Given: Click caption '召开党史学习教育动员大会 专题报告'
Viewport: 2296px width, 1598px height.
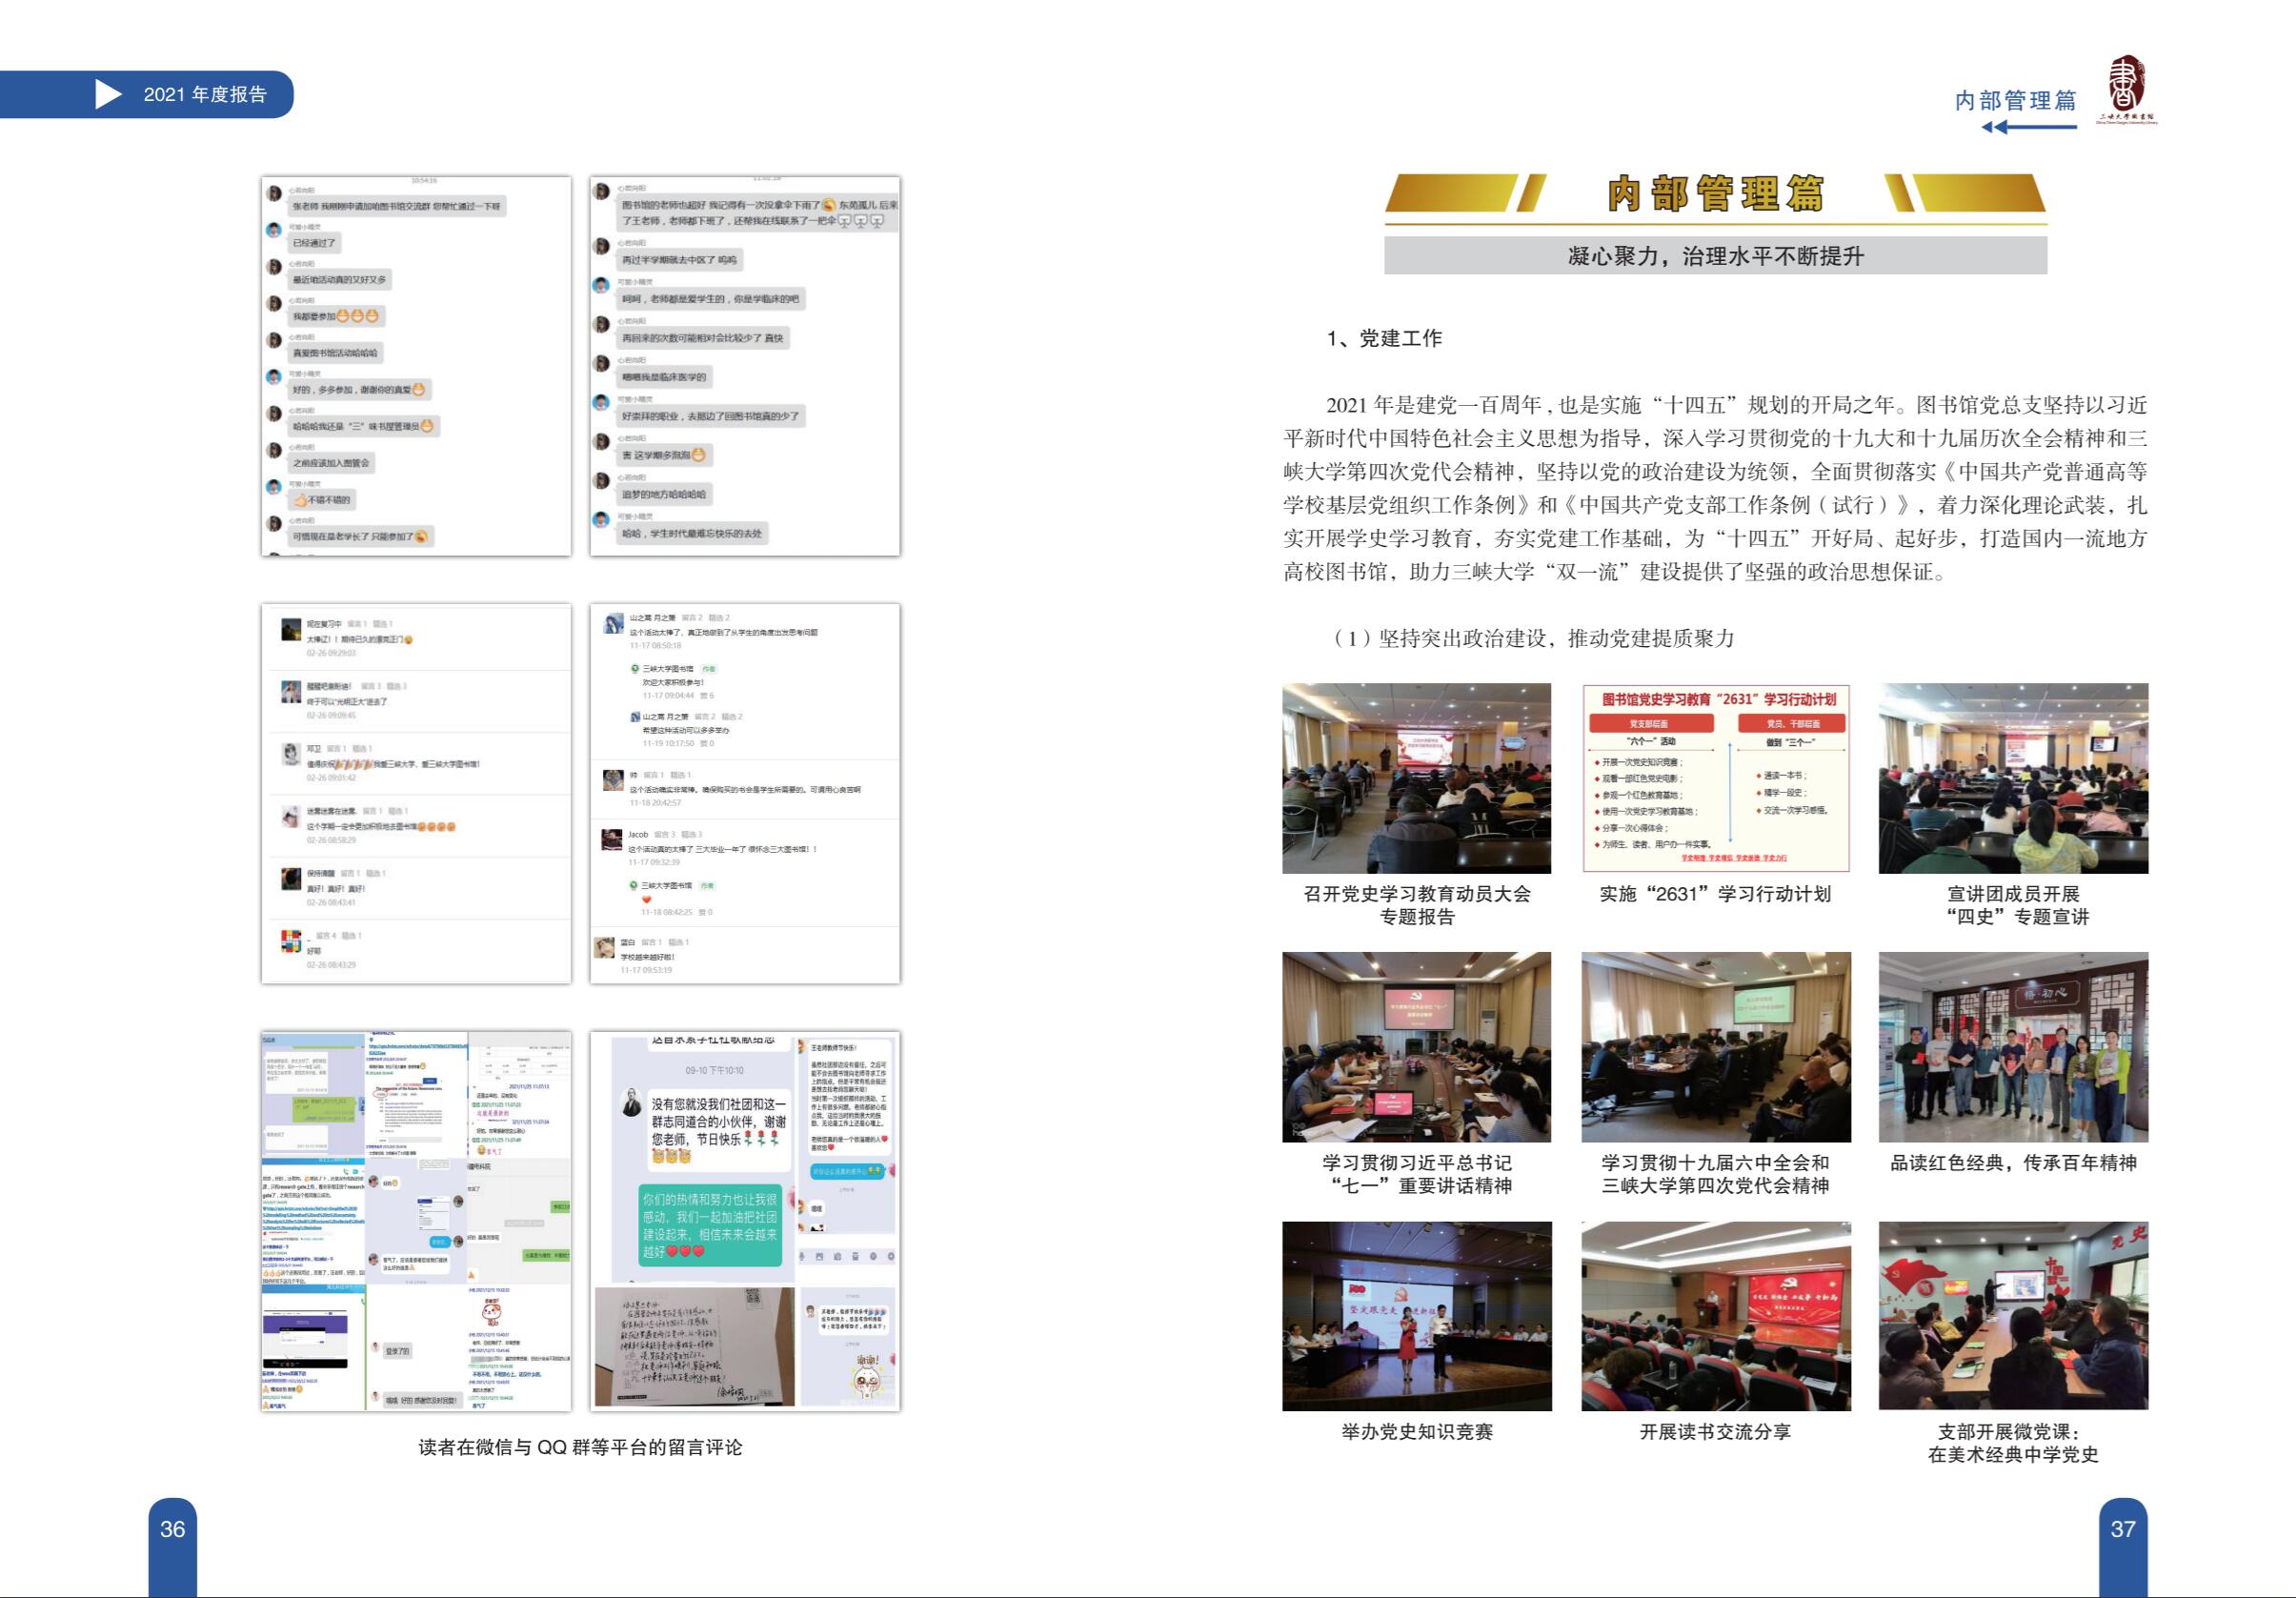Looking at the screenshot, I should (x=1417, y=905).
